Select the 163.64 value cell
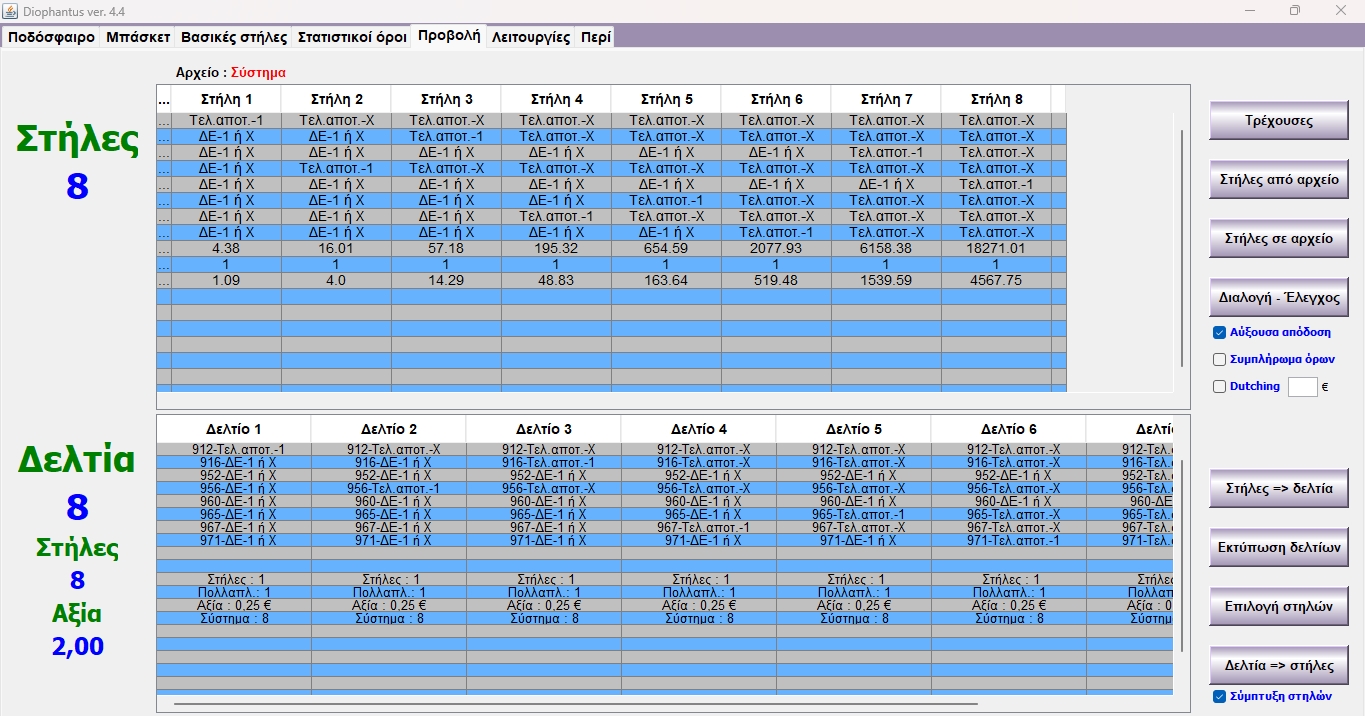Screen dimensions: 1365x716 tap(666, 280)
